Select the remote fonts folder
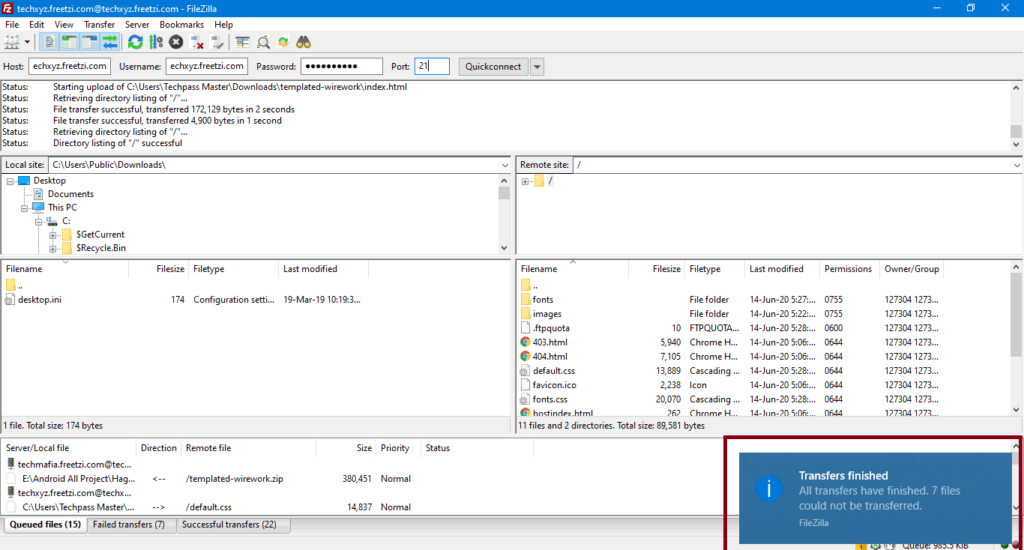The height and width of the screenshot is (550, 1024). tap(543, 299)
